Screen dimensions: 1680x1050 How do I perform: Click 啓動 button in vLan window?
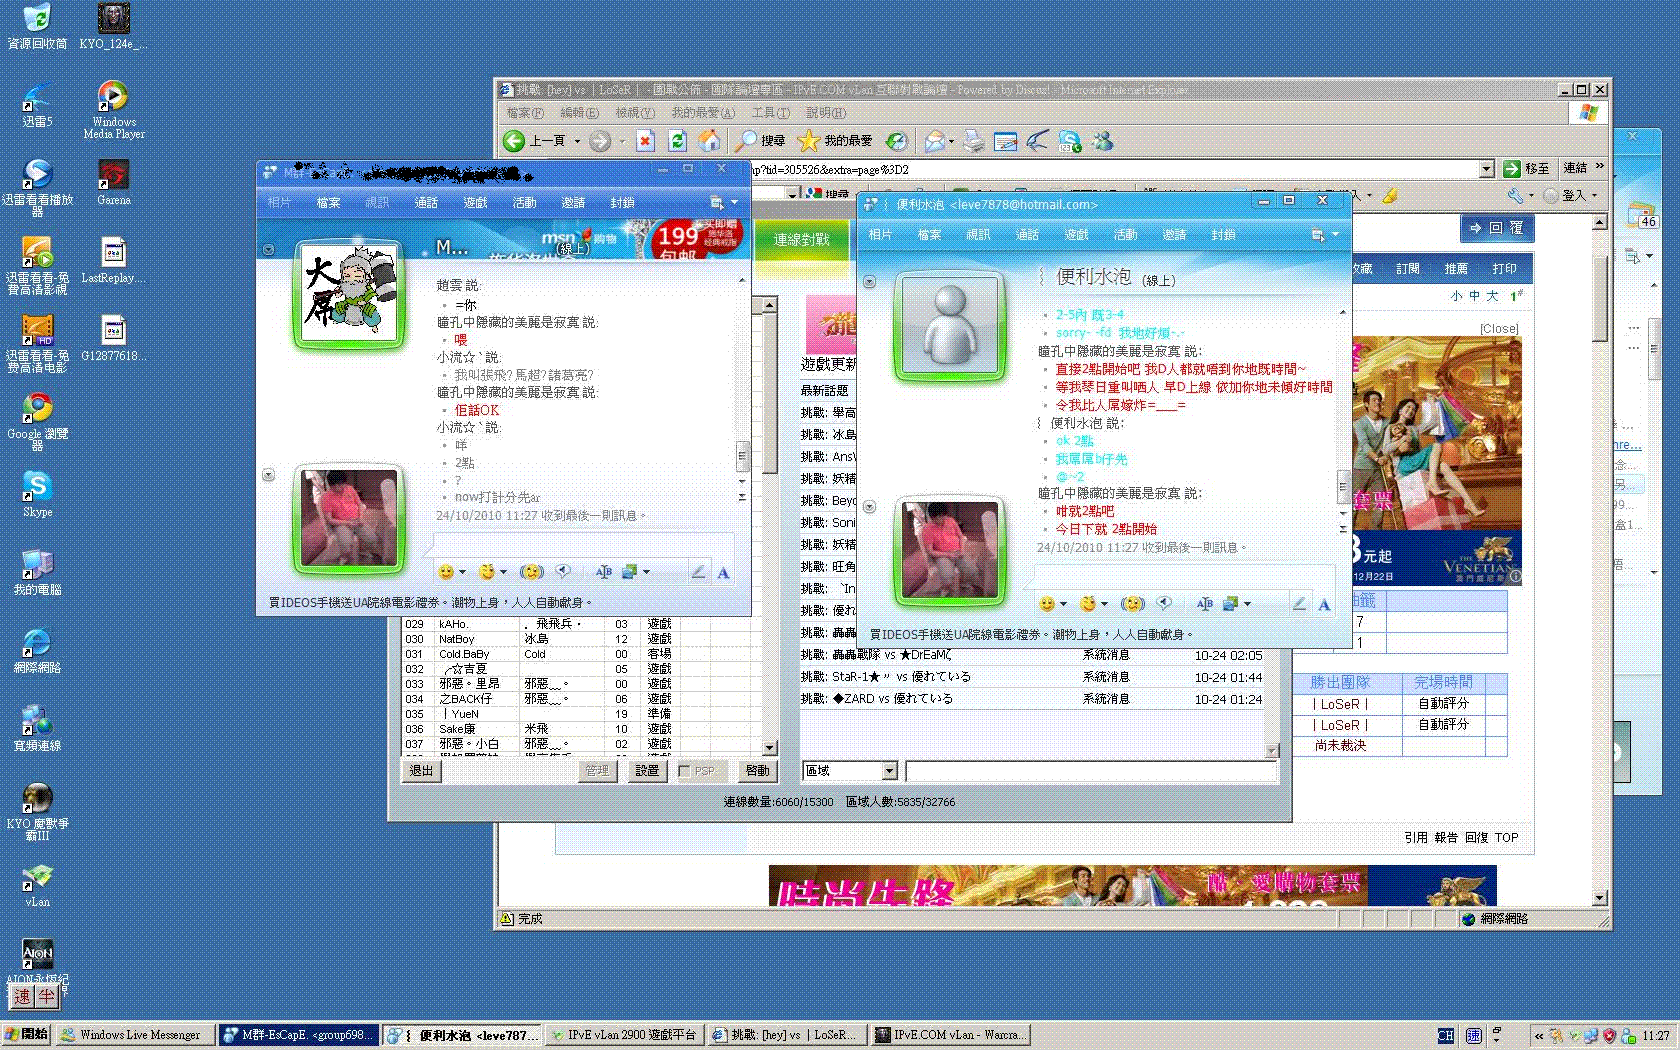(x=757, y=771)
